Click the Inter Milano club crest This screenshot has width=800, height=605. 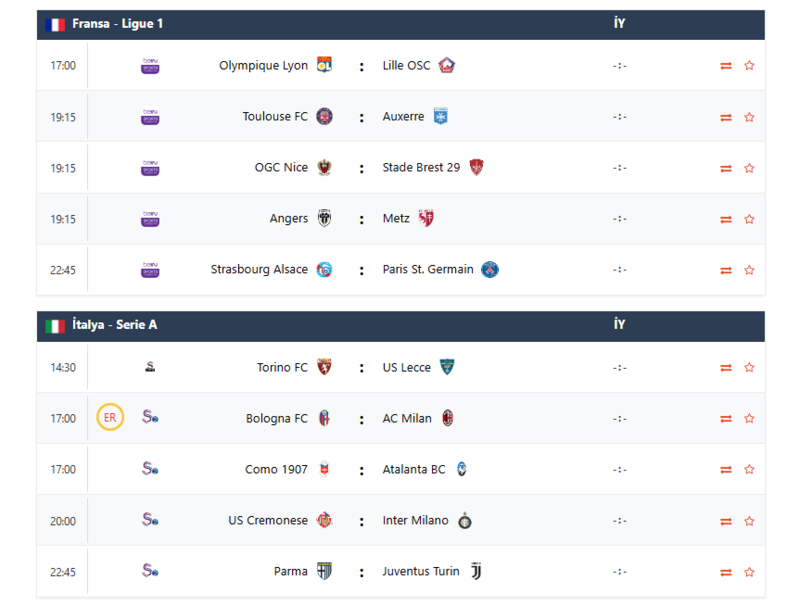point(465,521)
